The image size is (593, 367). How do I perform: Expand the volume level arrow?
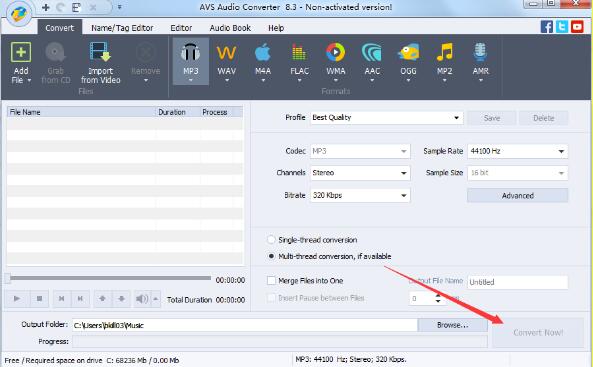point(156,299)
